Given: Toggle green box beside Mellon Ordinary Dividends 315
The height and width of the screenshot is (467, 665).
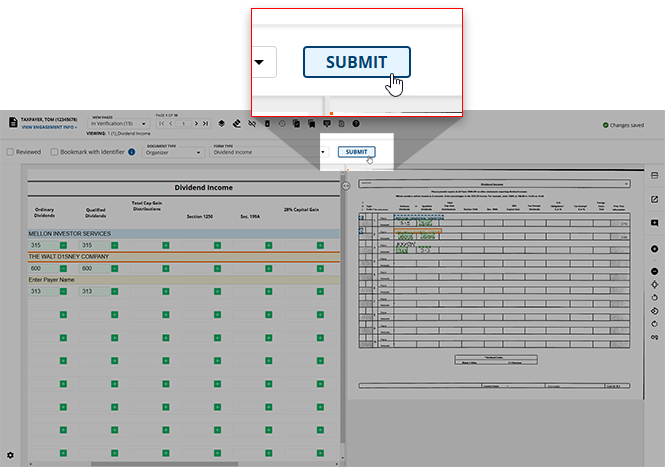Looking at the screenshot, I should point(63,245).
